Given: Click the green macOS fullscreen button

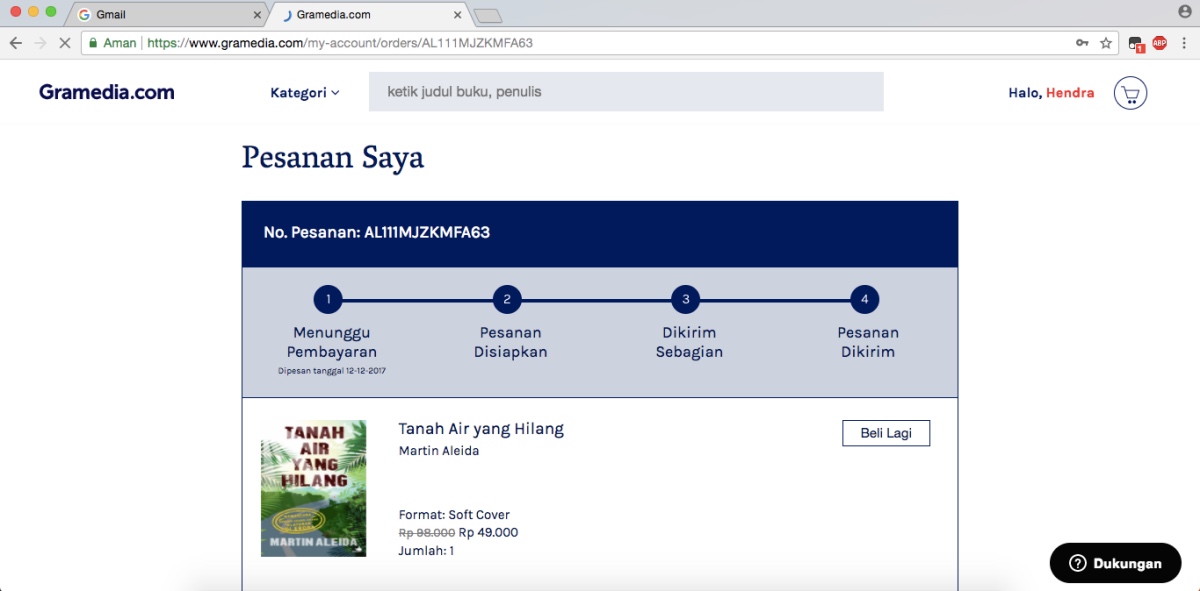Looking at the screenshot, I should coord(51,11).
